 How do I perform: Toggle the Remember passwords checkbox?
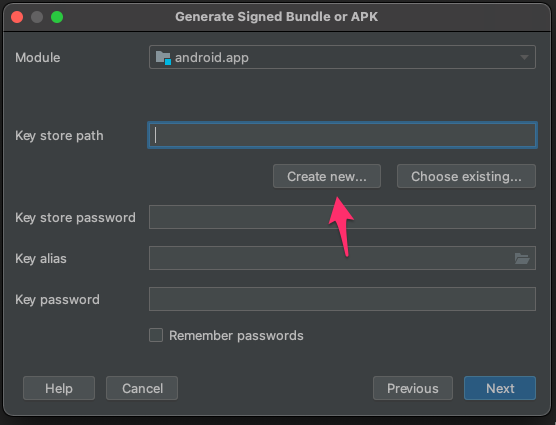tap(156, 335)
